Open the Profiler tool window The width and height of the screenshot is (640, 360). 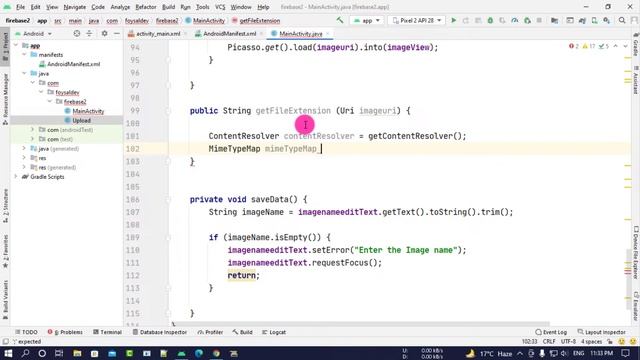click(x=210, y=332)
